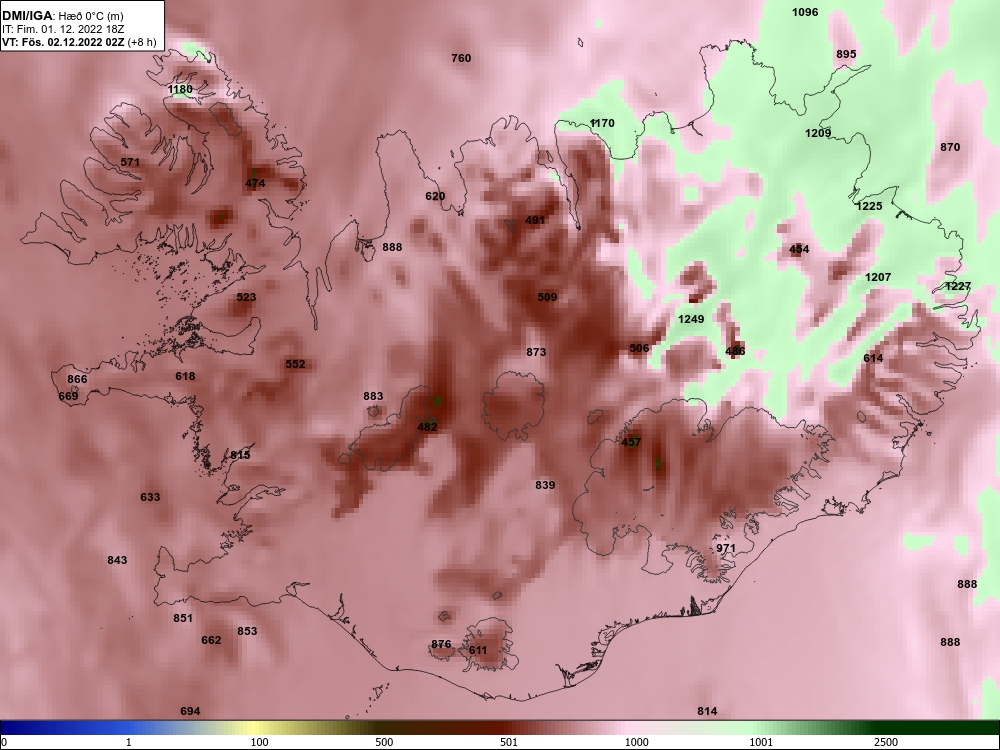Click the map value 866
Viewport: 1000px width, 750px height.
[77, 379]
